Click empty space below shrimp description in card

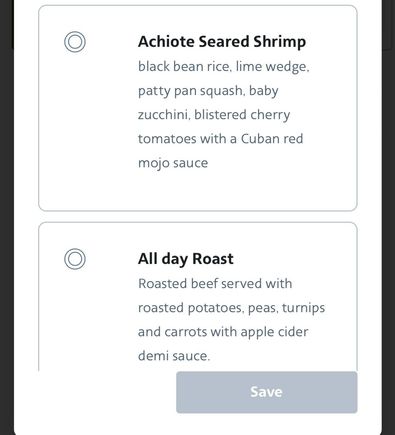pos(233,192)
